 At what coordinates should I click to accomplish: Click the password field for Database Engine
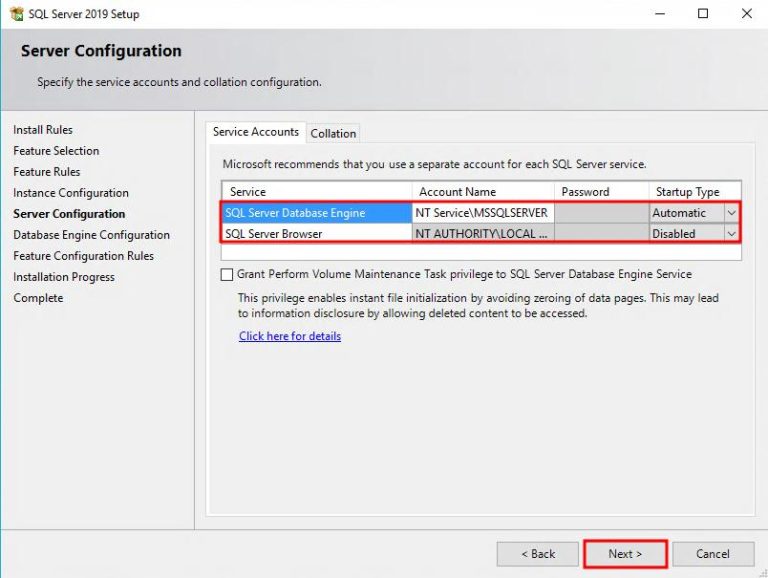coord(601,213)
